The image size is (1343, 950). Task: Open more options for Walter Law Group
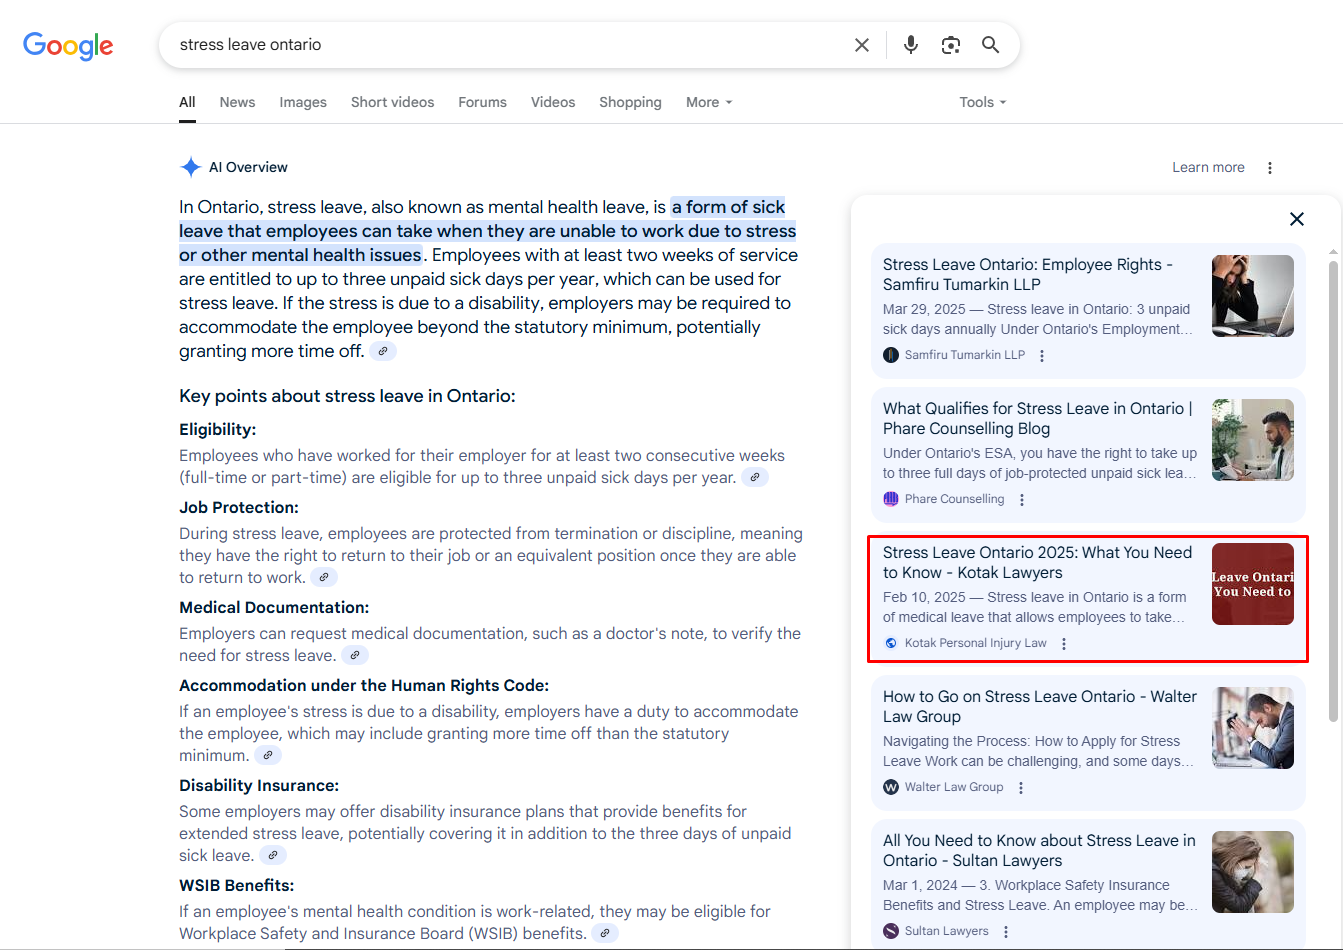[x=1021, y=788]
